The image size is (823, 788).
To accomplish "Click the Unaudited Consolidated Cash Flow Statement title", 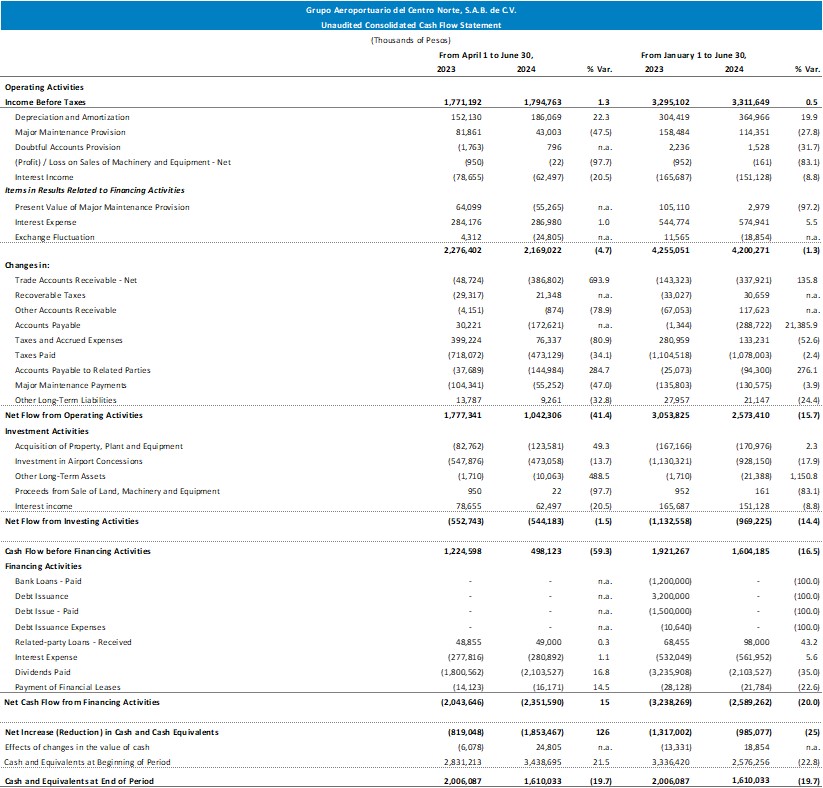I will pos(411,25).
